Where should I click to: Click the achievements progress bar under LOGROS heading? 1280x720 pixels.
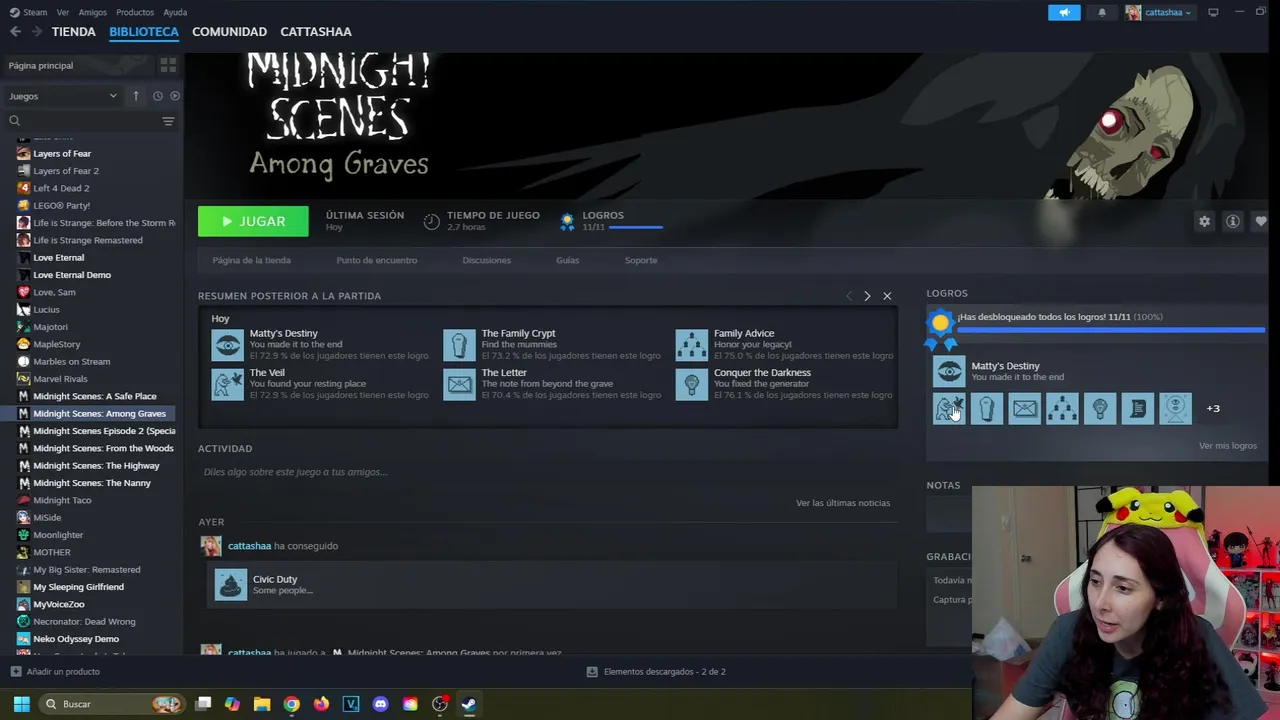(x=1111, y=330)
